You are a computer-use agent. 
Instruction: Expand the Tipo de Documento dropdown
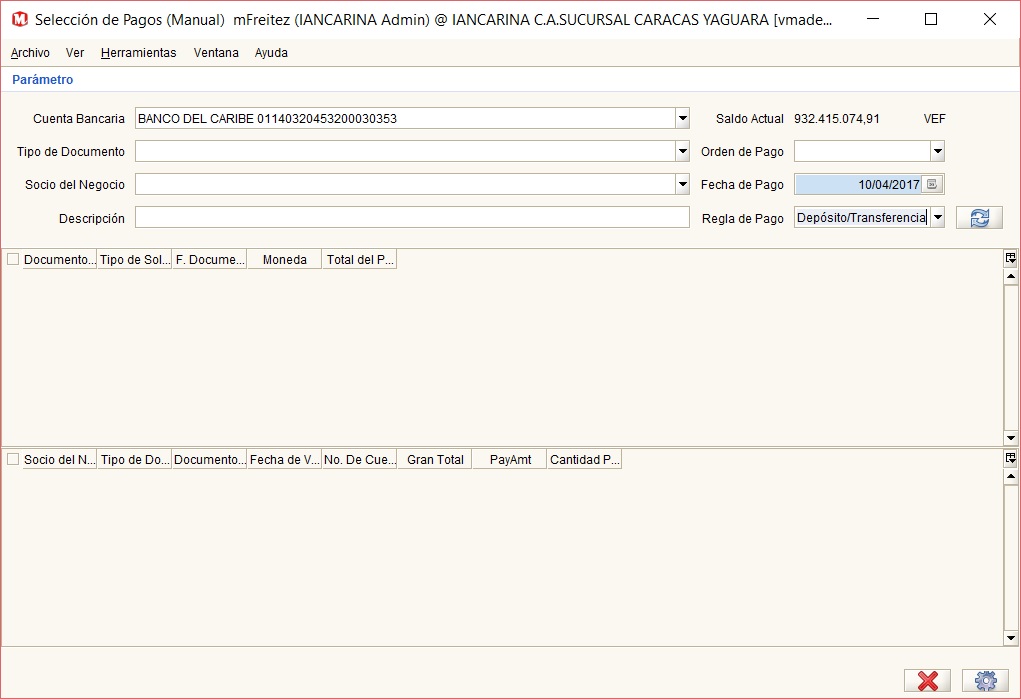tap(682, 152)
